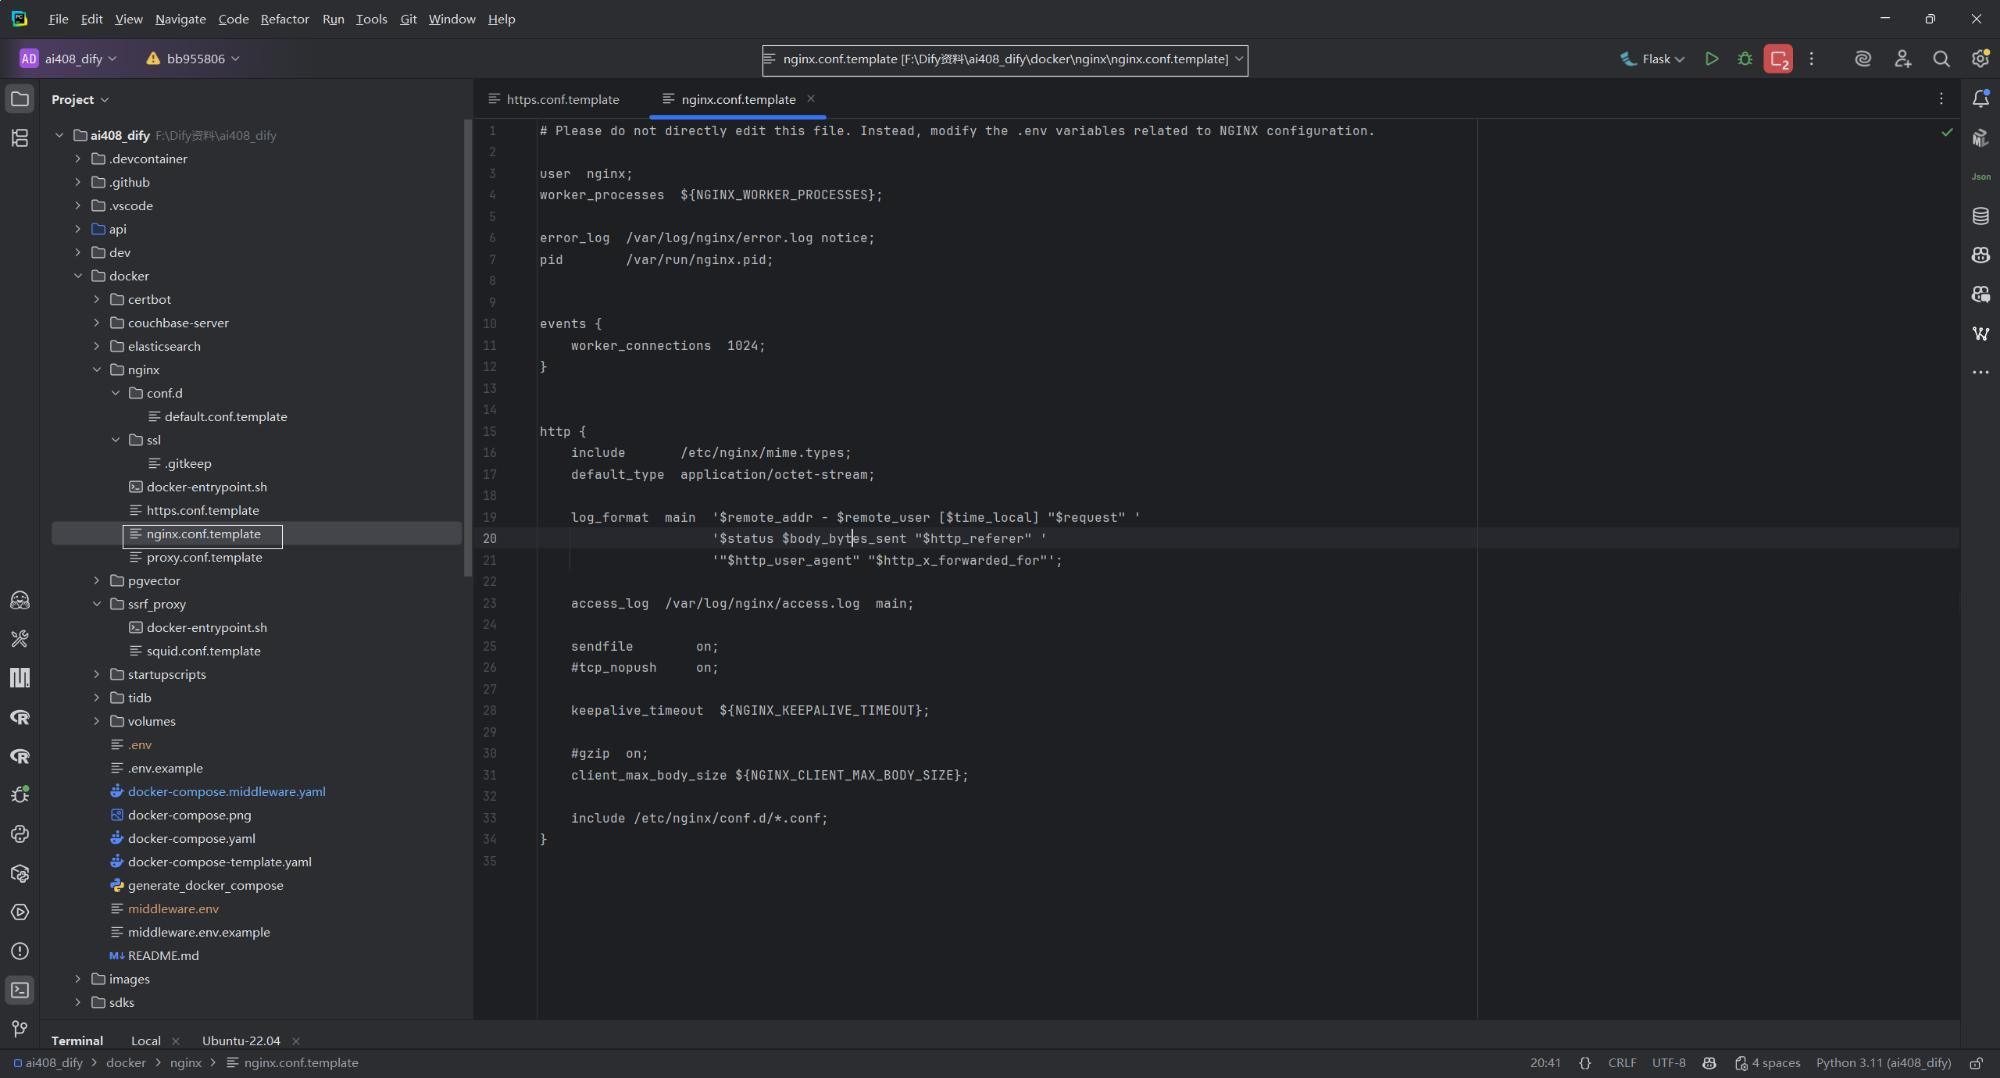Click the CRLF line separator button
The width and height of the screenshot is (2000, 1078).
(1622, 1063)
